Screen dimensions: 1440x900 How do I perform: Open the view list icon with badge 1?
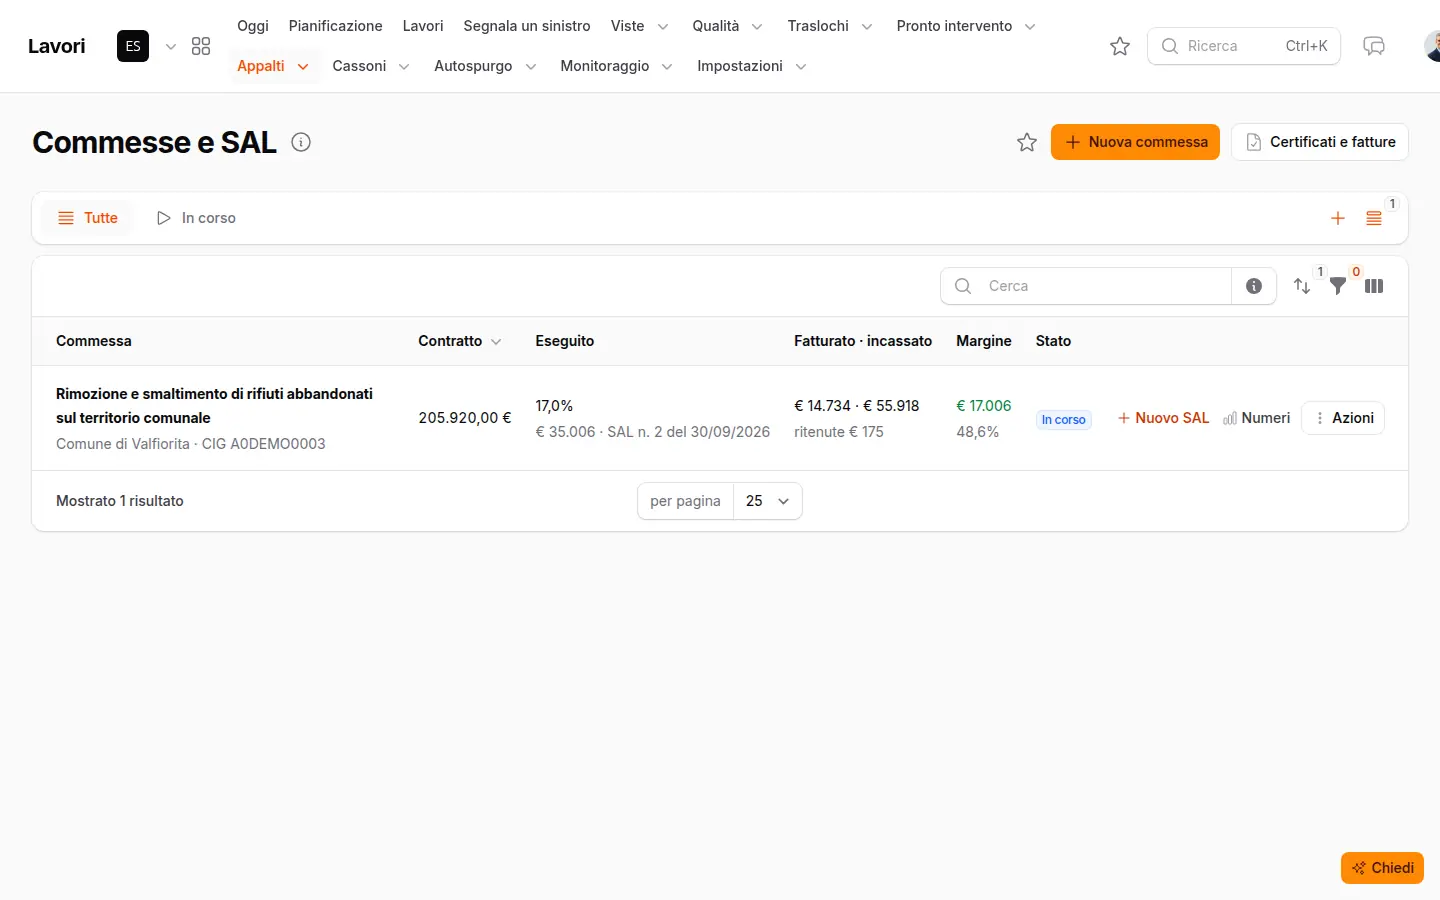click(x=1374, y=218)
